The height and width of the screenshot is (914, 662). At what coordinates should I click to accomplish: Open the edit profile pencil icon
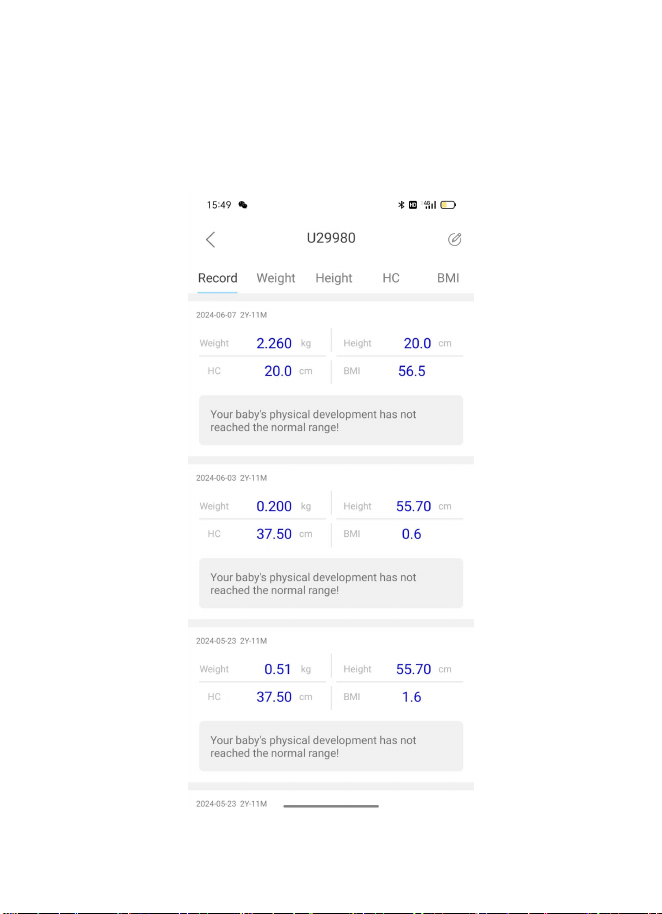click(455, 239)
